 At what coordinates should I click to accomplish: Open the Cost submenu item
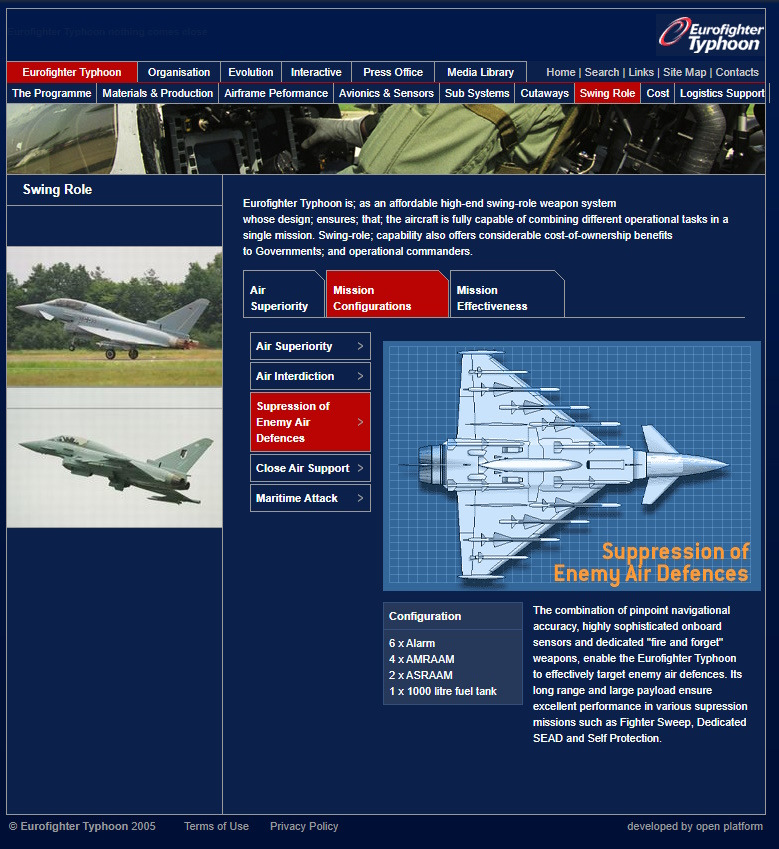[x=658, y=93]
